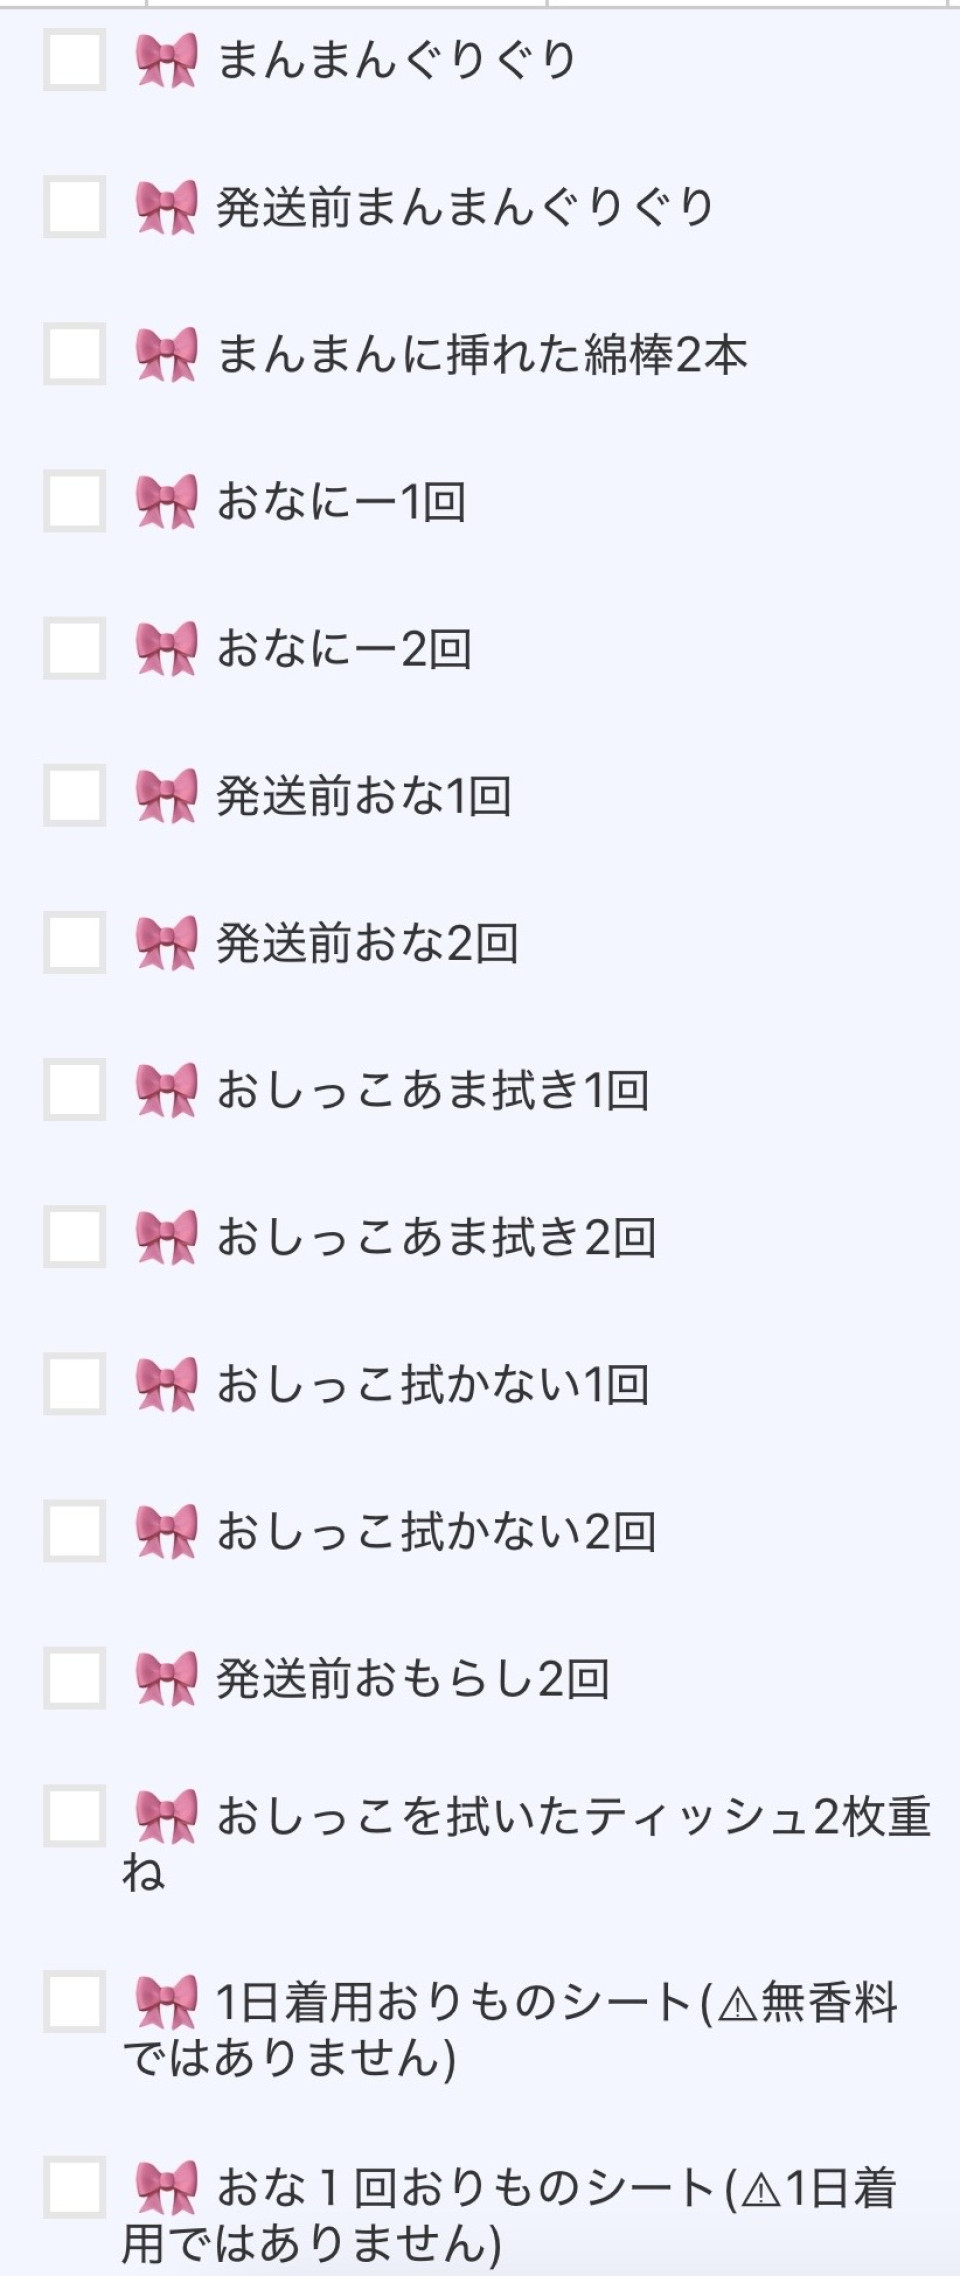Tick the 発送前まんまんぐりぐり option box
The width and height of the screenshot is (960, 2276).
click(75, 208)
